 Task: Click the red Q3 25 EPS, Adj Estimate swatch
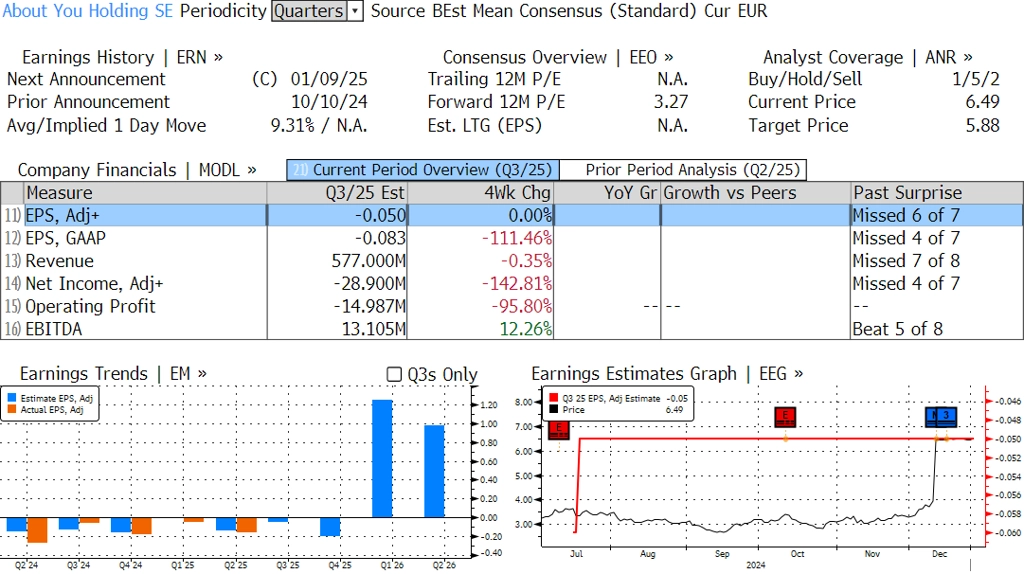coord(554,398)
